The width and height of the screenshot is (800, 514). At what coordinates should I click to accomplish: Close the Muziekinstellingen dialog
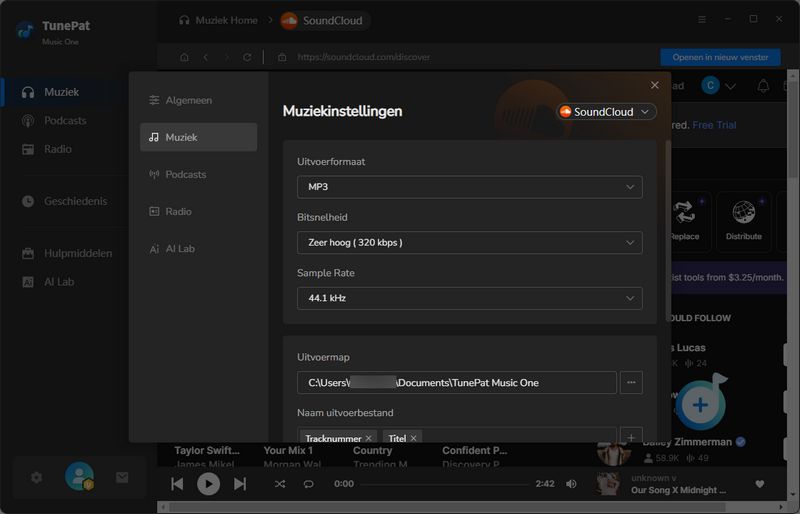pyautogui.click(x=655, y=85)
